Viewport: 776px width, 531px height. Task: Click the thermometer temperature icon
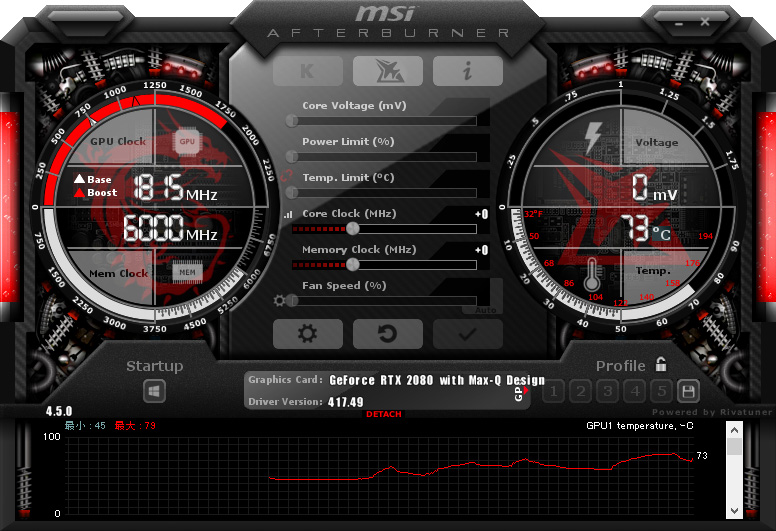(x=591, y=275)
